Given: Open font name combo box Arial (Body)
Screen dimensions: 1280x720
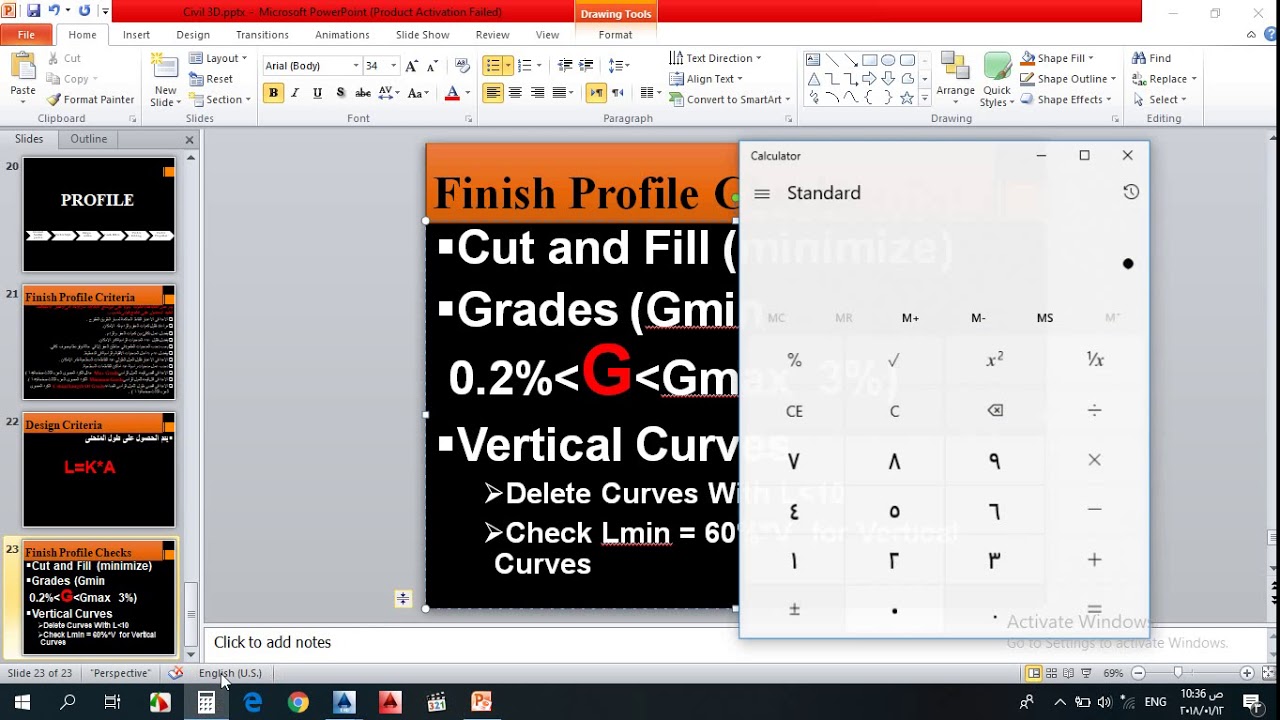Looking at the screenshot, I should click(x=311, y=66).
